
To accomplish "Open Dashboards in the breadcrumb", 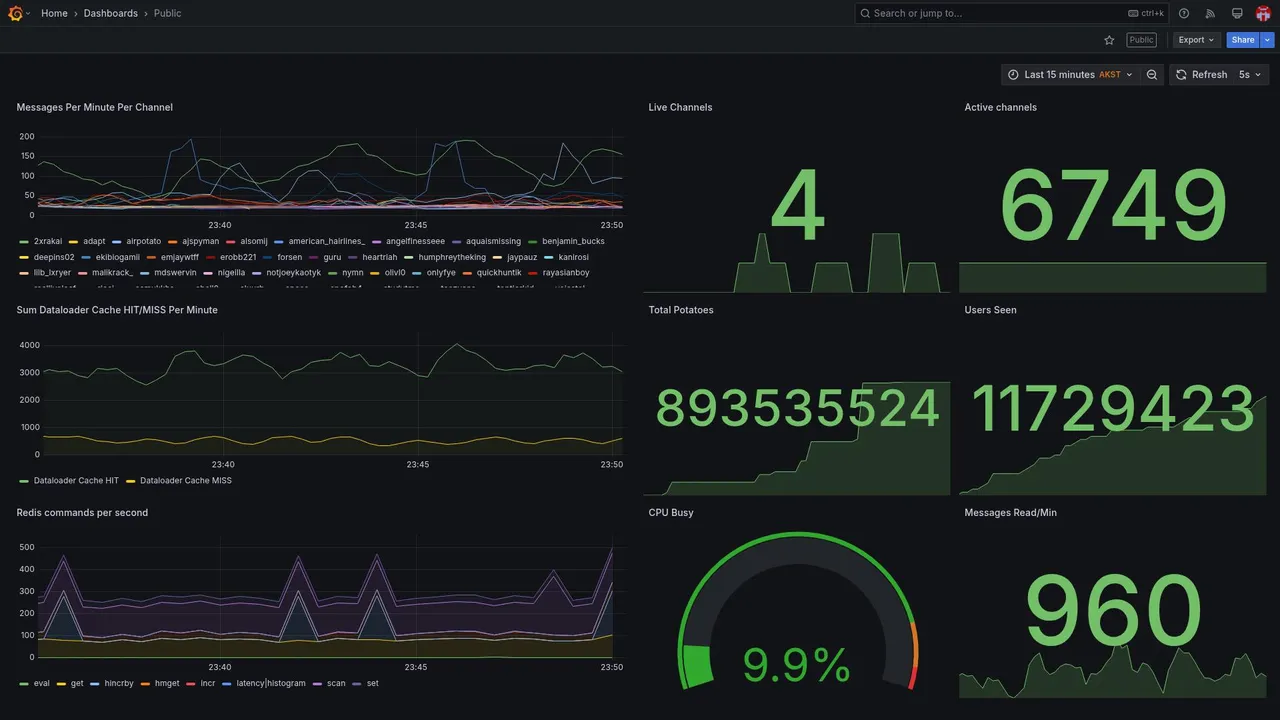I will tap(111, 13).
